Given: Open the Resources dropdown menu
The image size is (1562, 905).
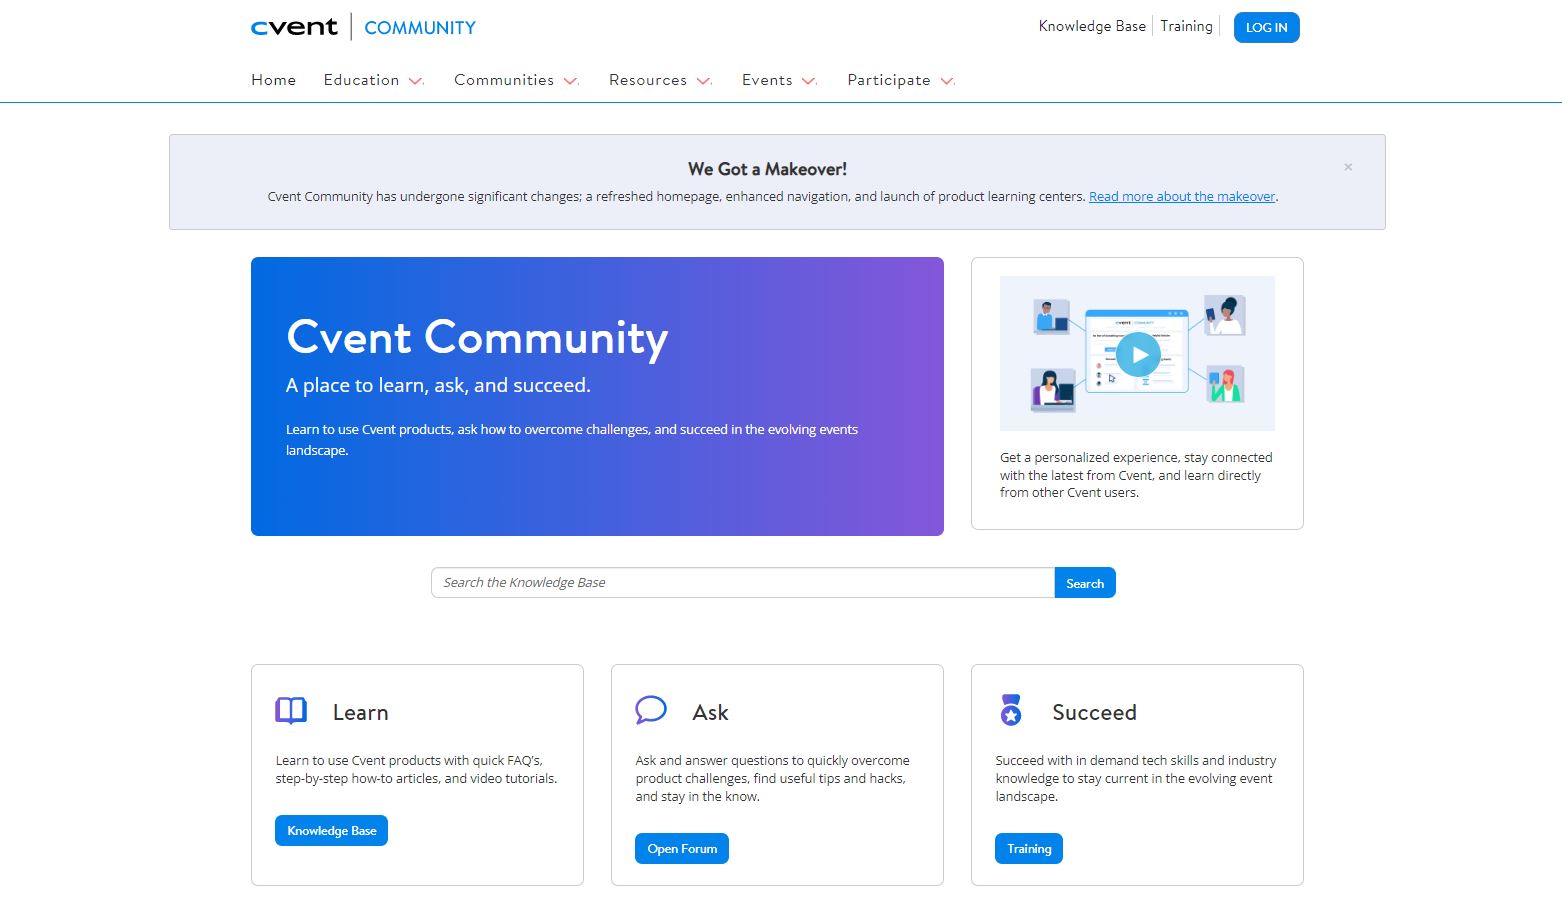Looking at the screenshot, I should [x=660, y=80].
